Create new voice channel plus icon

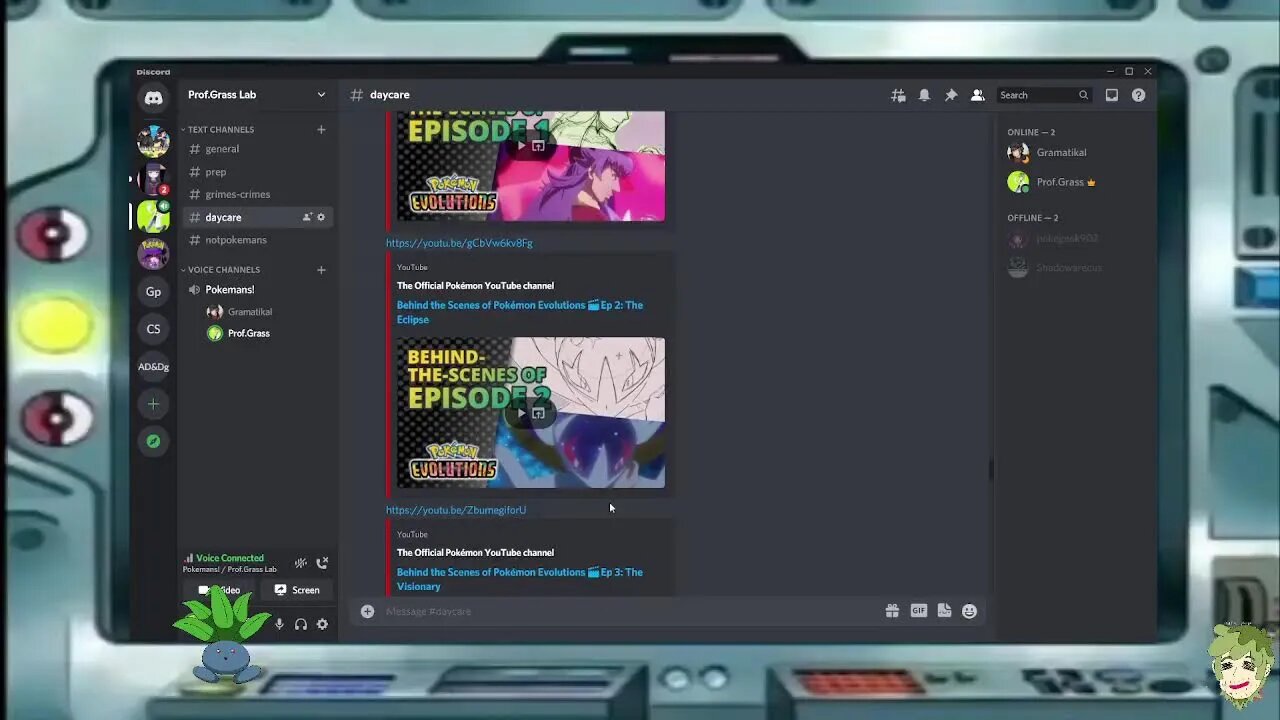pyautogui.click(x=321, y=269)
